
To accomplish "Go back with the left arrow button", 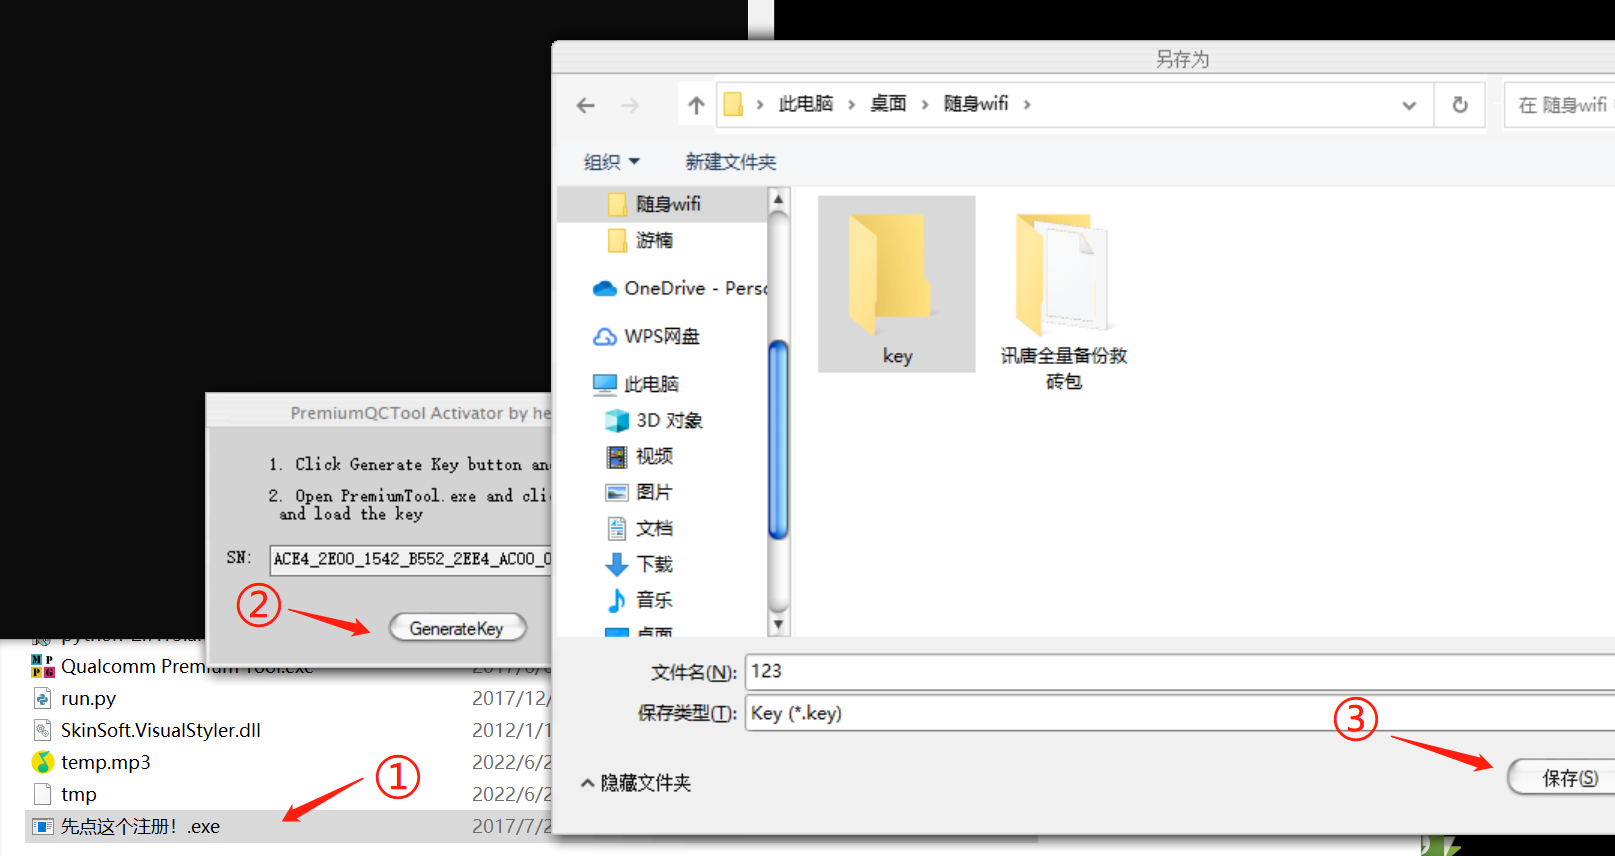I will pos(586,105).
